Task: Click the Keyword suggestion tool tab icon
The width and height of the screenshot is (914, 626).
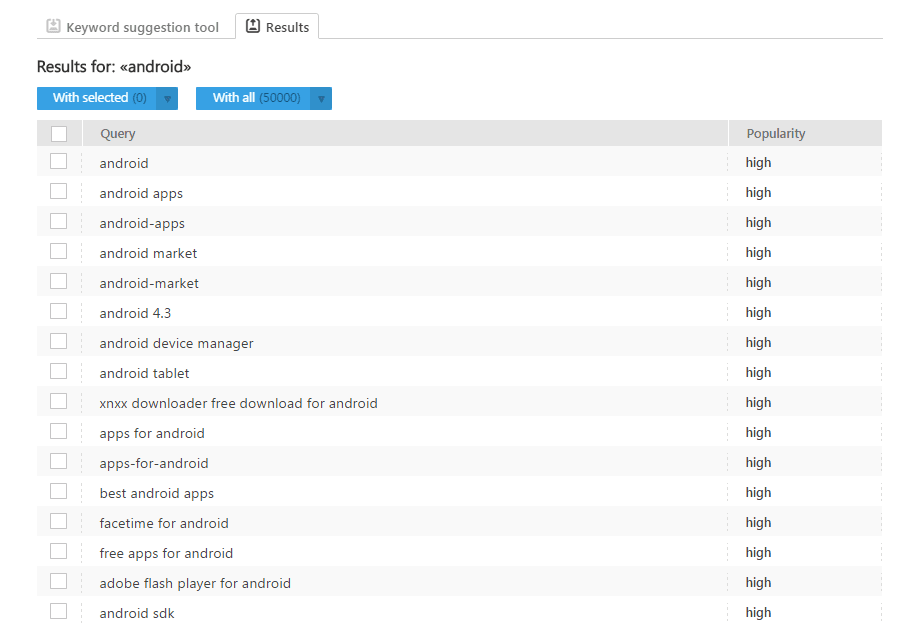Action: click(x=53, y=26)
